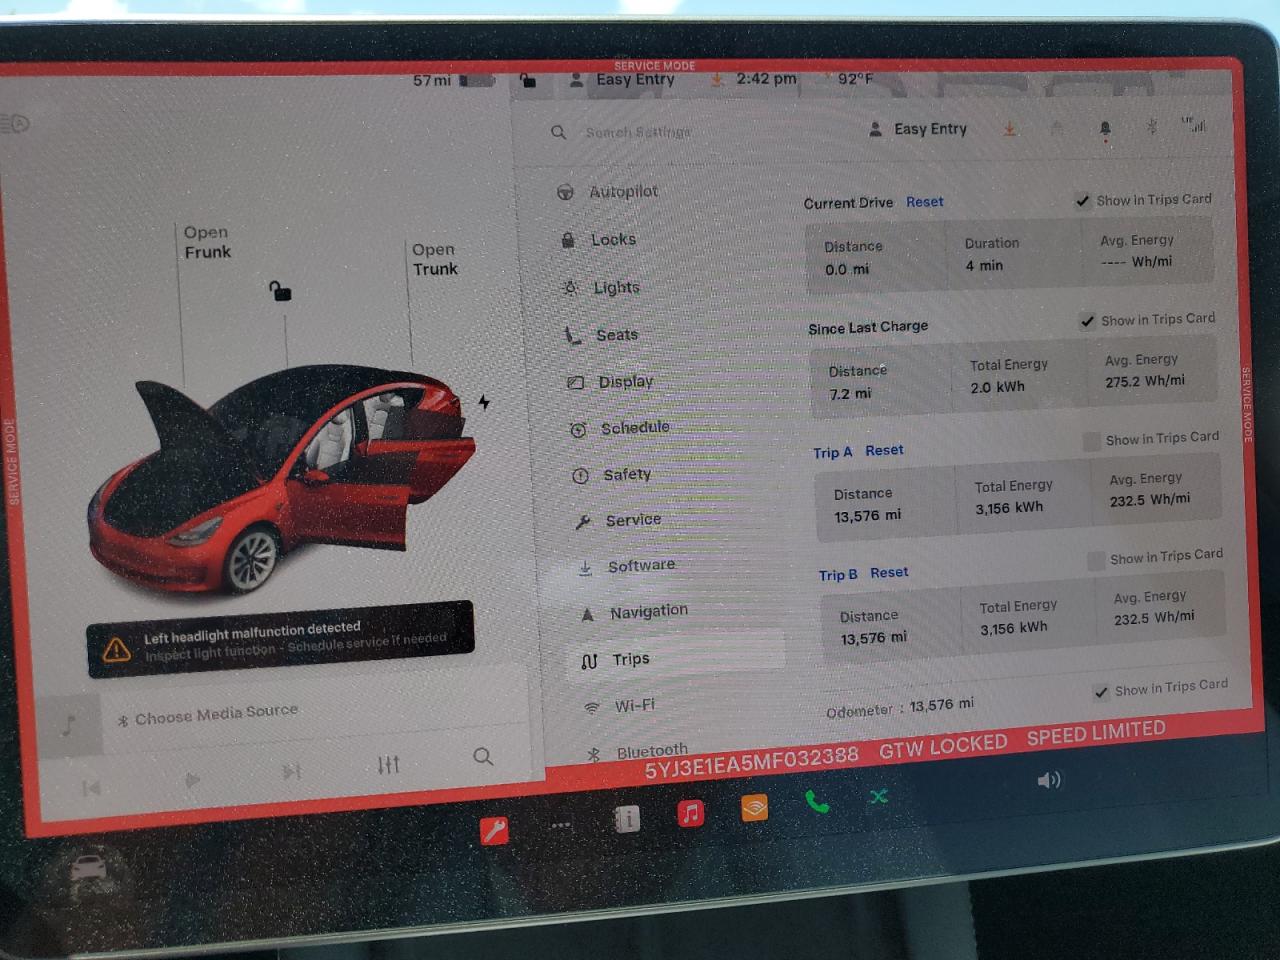Tap Open Trunk label
This screenshot has height=960, width=1280.
point(435,259)
